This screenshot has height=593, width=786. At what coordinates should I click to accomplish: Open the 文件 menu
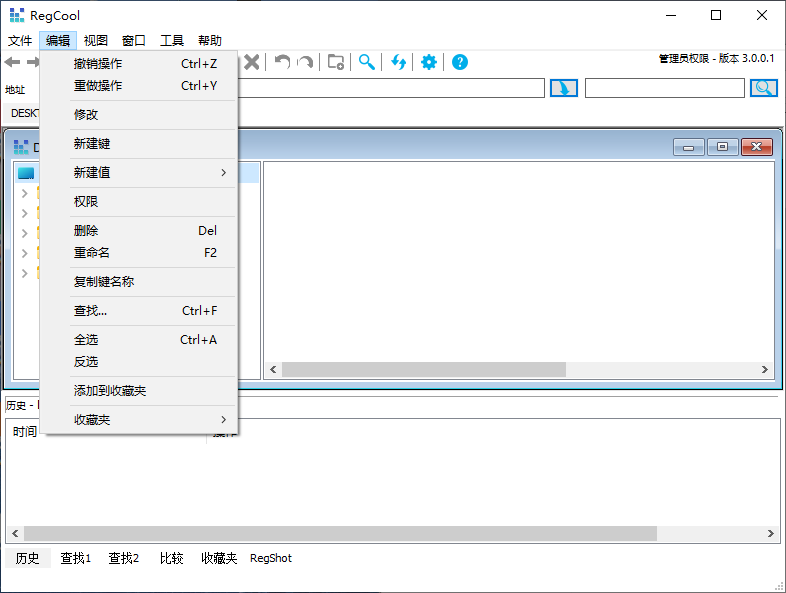[20, 41]
